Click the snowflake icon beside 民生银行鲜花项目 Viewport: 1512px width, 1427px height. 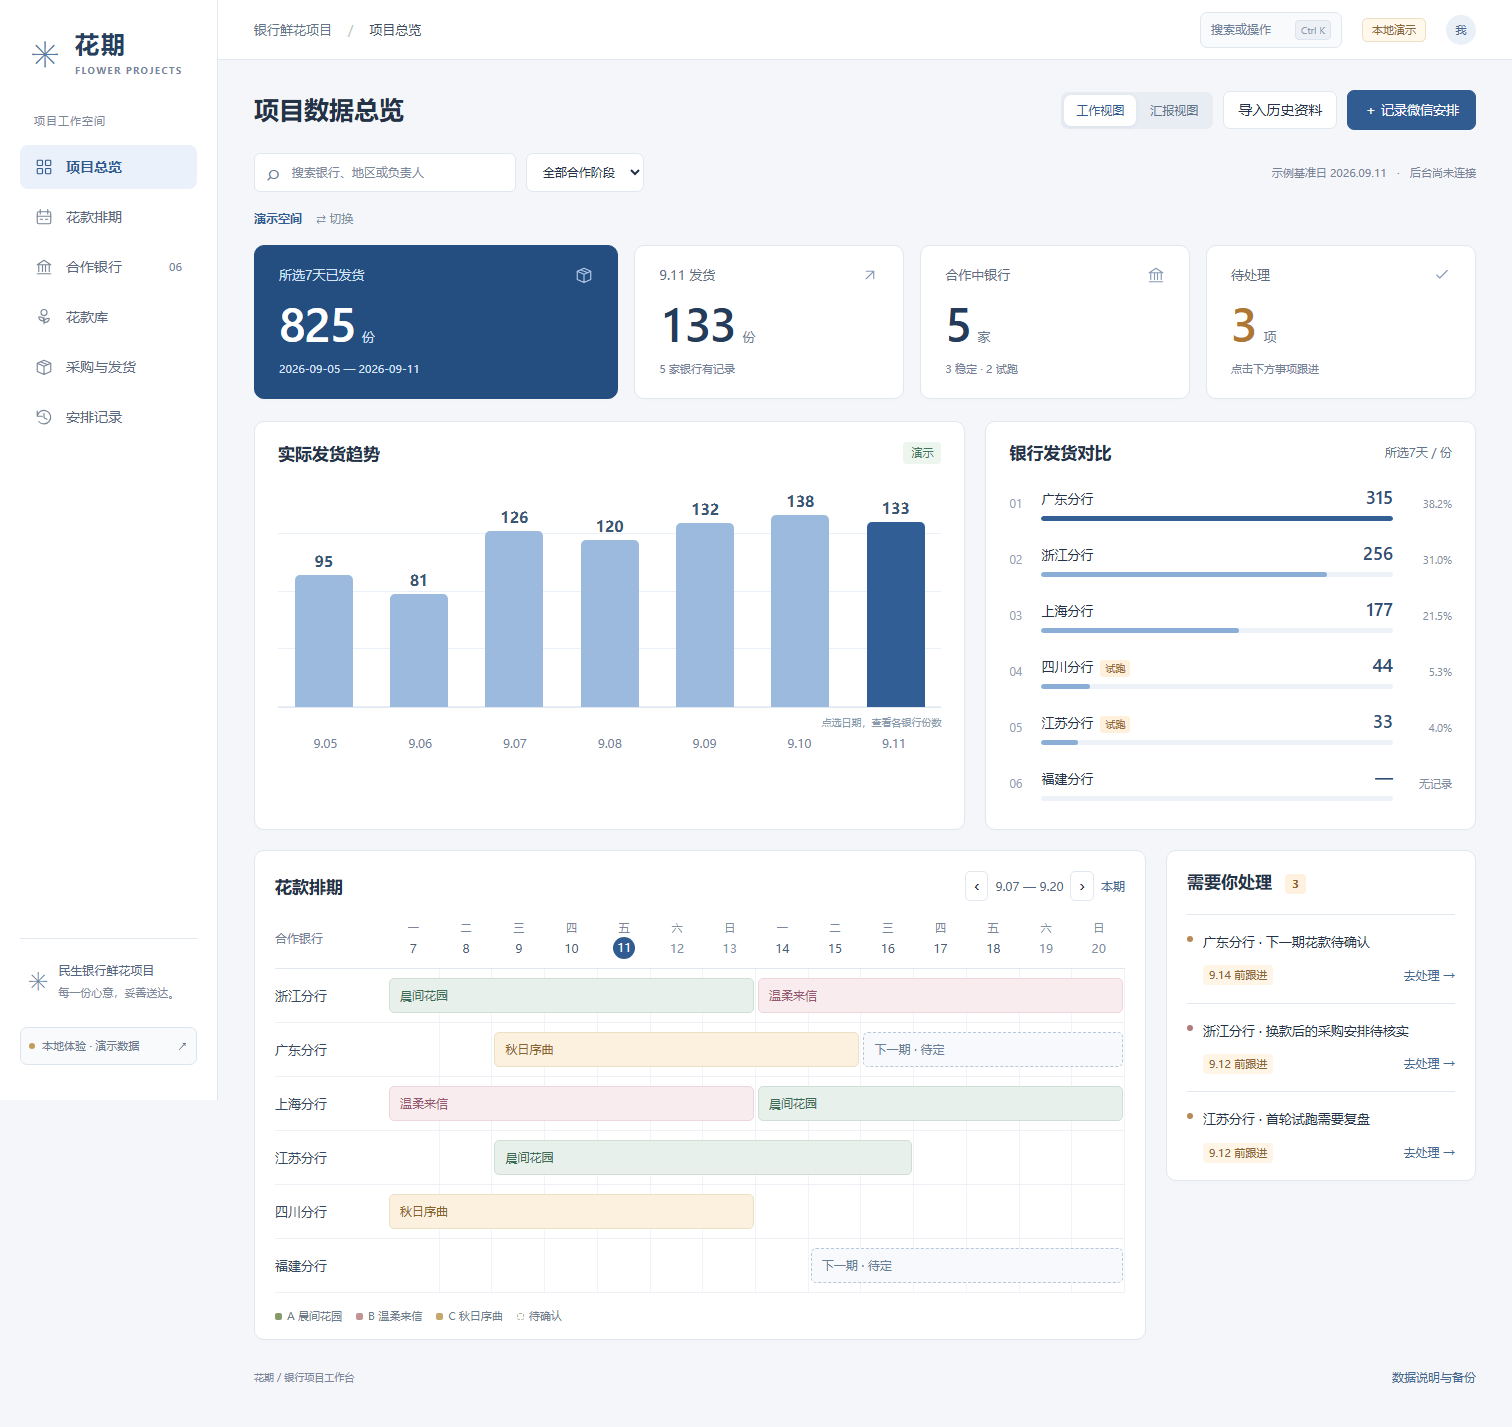click(x=38, y=981)
